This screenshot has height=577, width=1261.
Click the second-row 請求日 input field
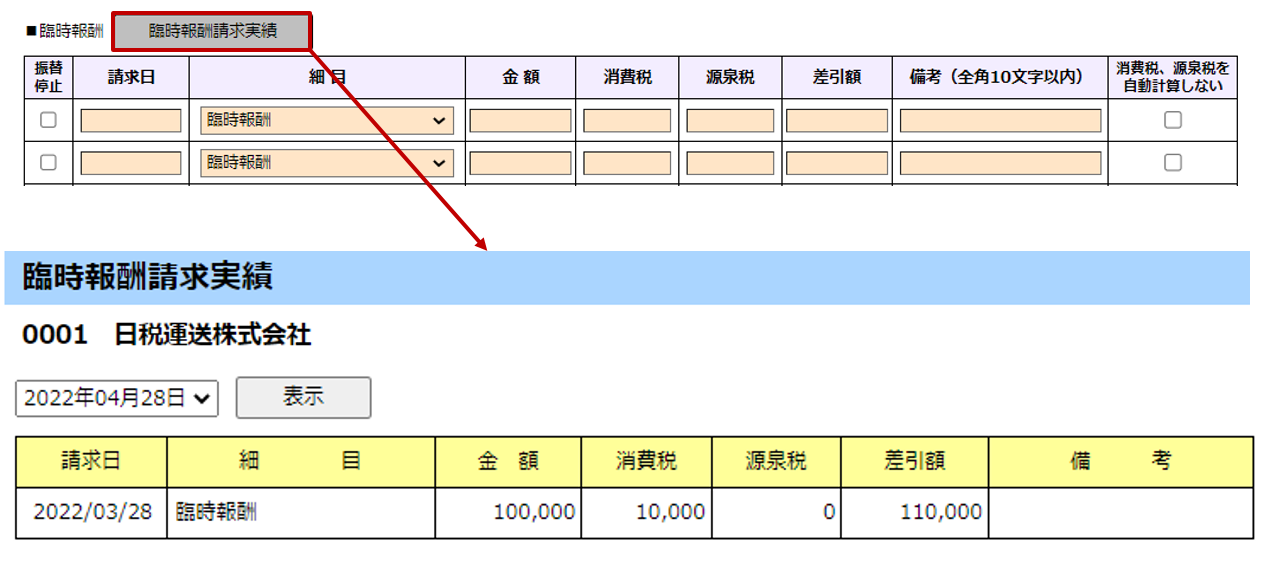(131, 162)
